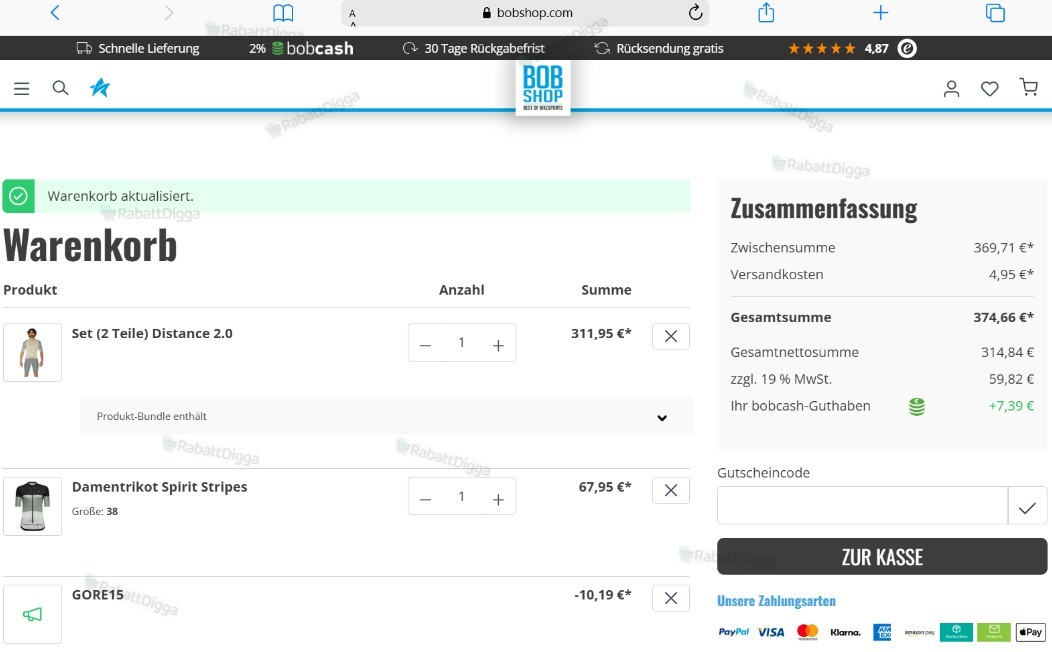Click the Gutscheincode input field
This screenshot has width=1052, height=652.
(862, 506)
